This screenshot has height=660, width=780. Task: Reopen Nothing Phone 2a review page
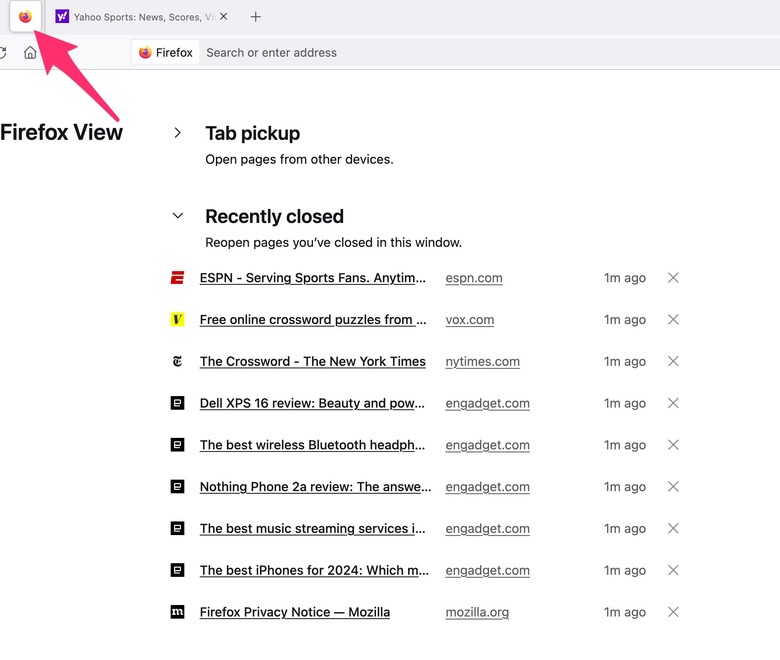click(315, 486)
